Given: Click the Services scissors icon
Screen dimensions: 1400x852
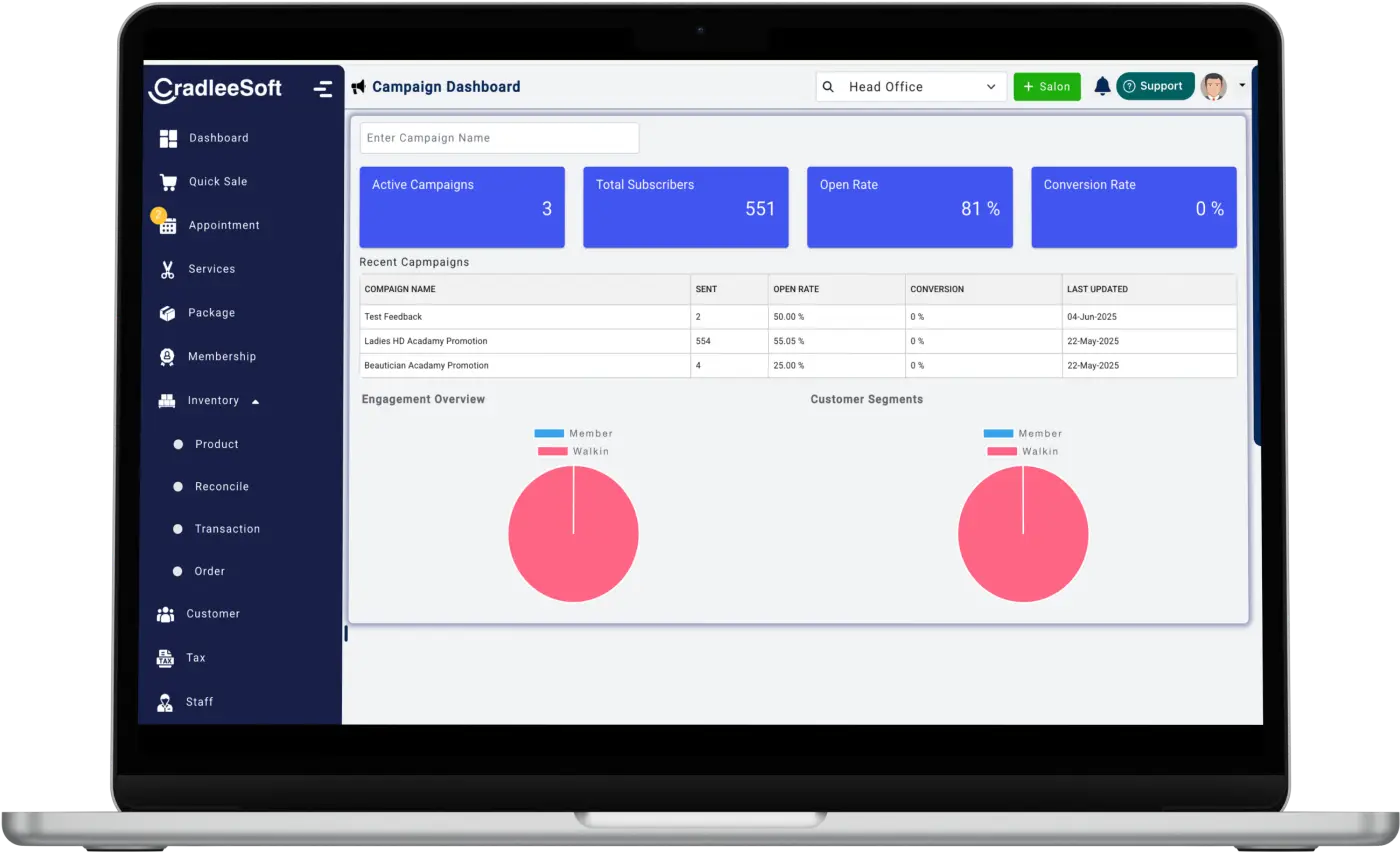Looking at the screenshot, I should (168, 269).
